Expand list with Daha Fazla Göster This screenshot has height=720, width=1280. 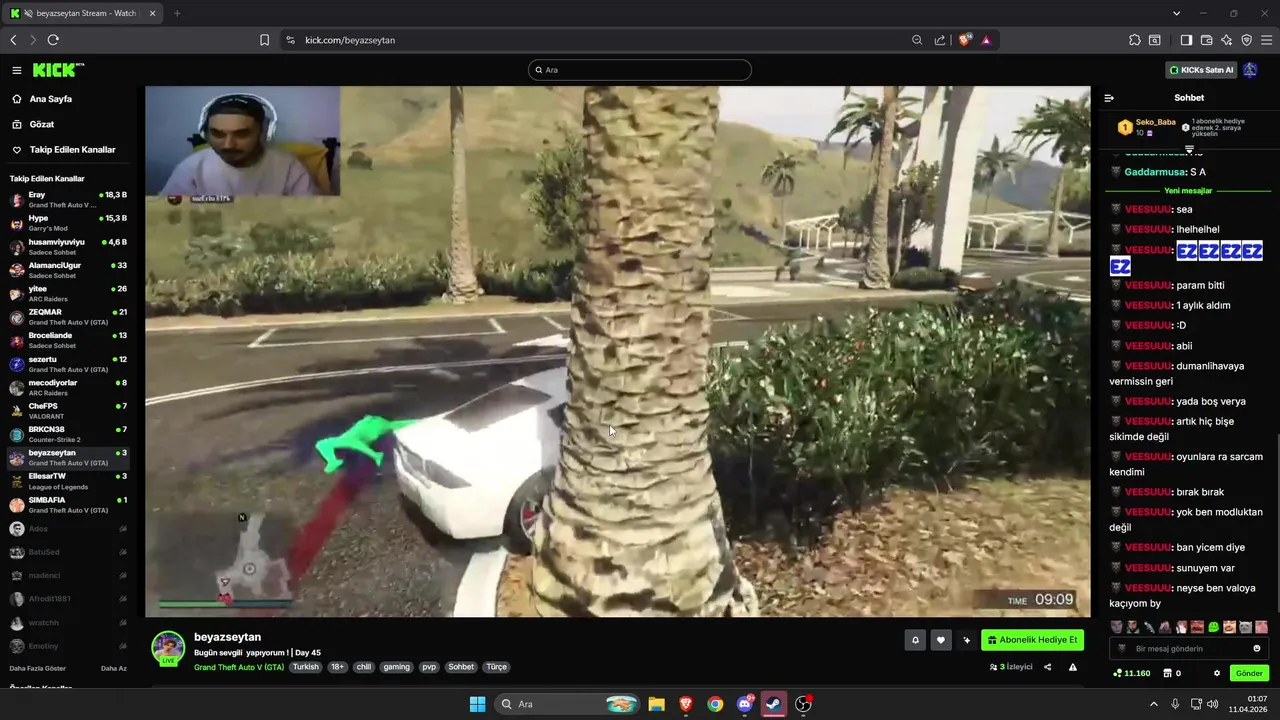click(38, 668)
